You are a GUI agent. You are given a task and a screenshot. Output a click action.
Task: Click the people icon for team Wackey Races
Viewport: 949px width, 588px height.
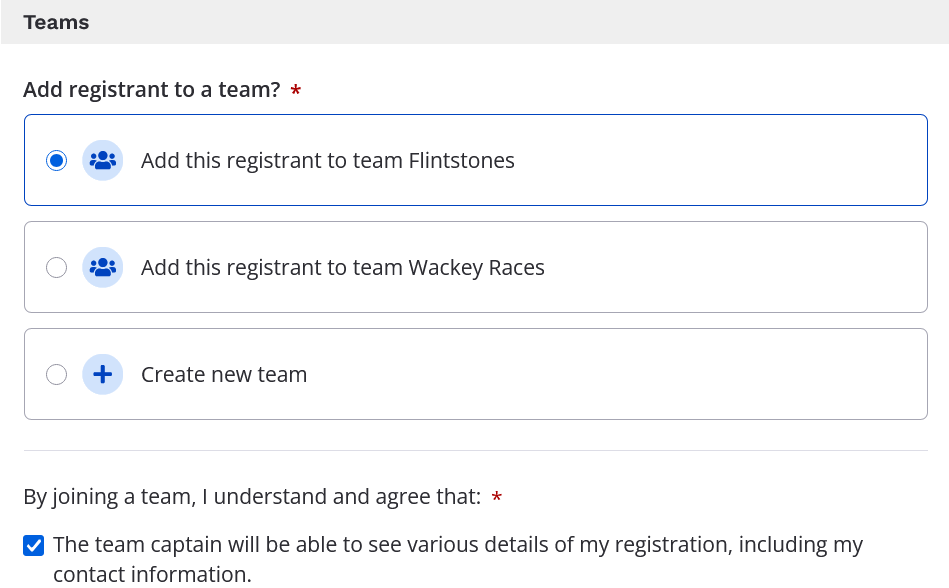[102, 267]
